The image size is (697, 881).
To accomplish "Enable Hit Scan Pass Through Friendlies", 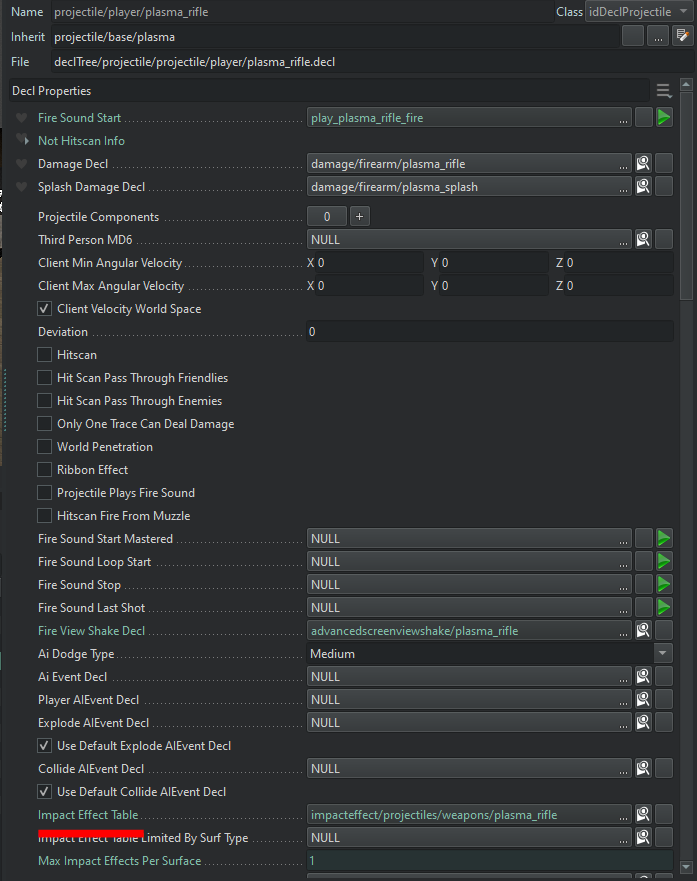I will (44, 378).
